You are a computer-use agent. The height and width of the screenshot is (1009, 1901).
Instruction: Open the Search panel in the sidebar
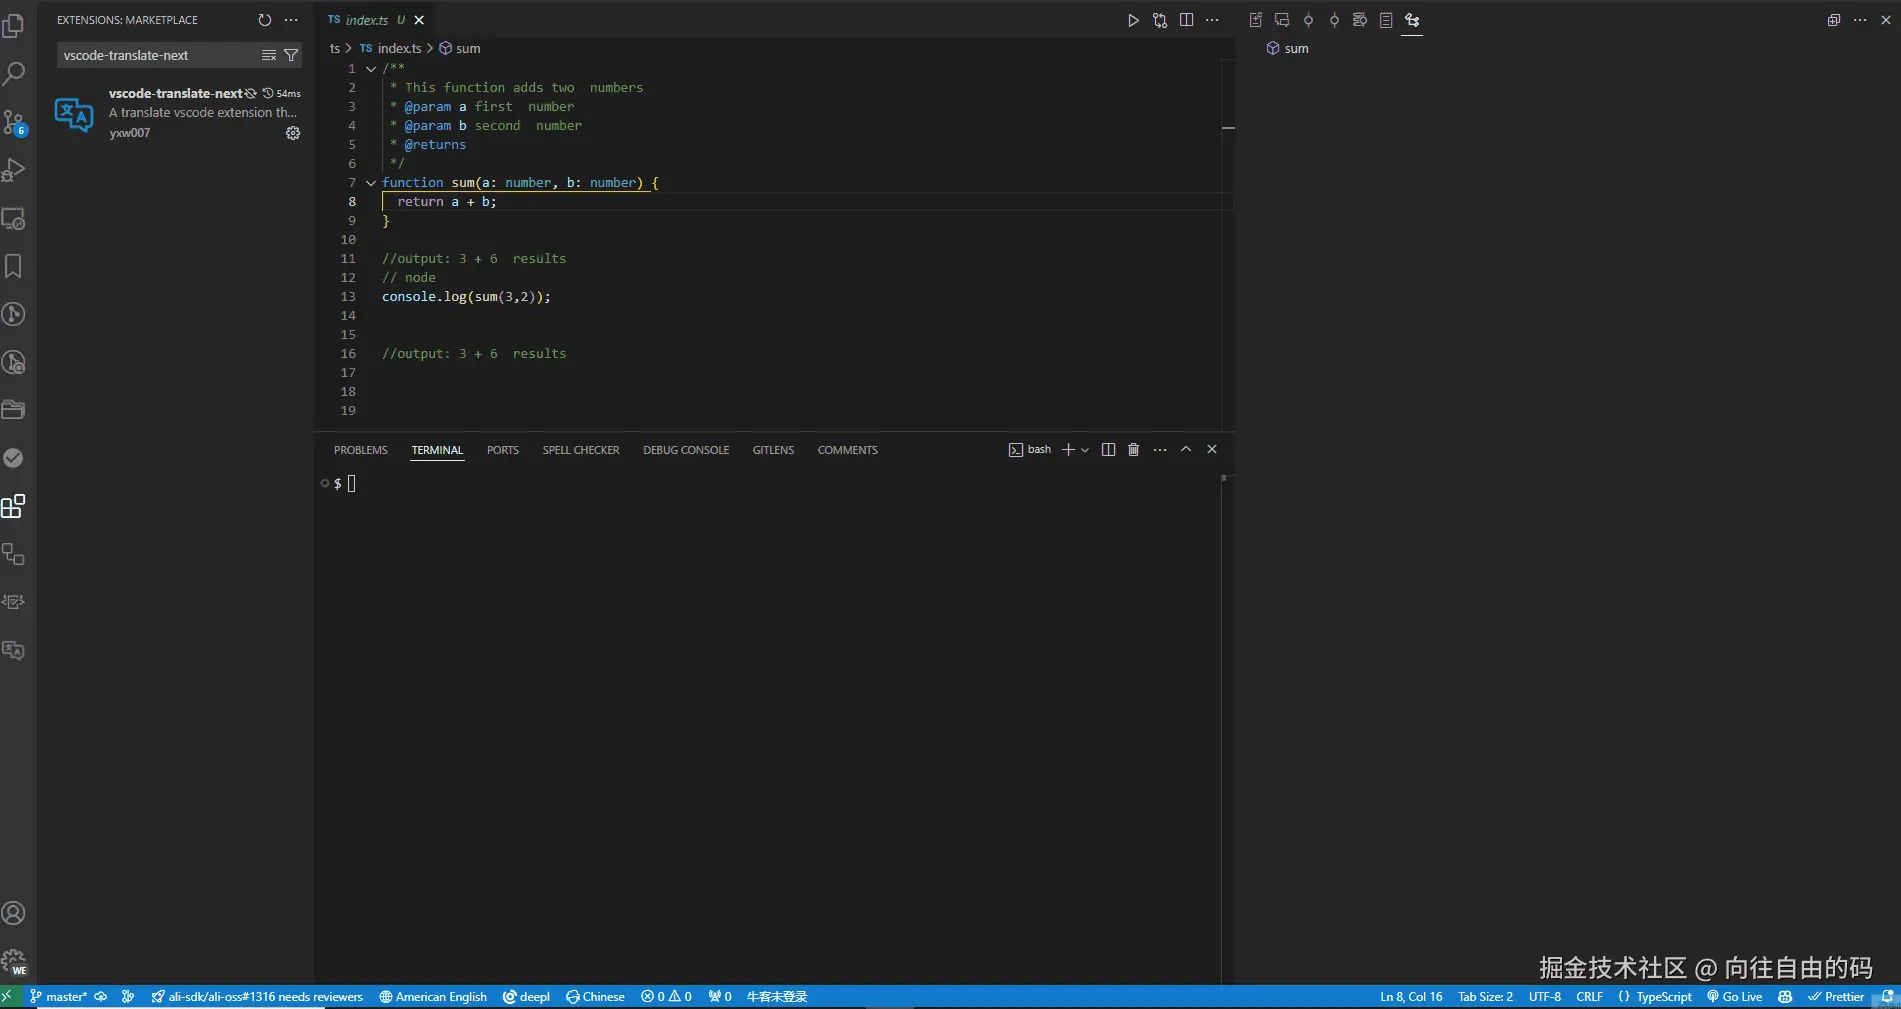[x=15, y=73]
